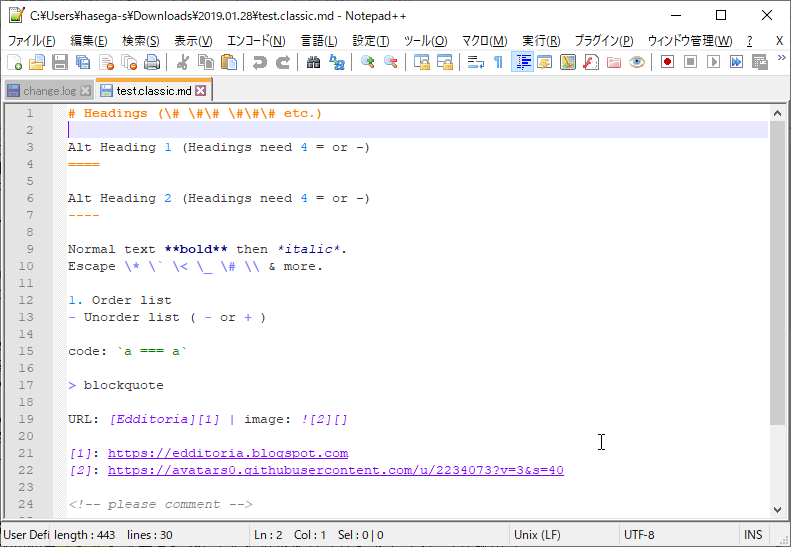The width and height of the screenshot is (791, 547).
Task: Click the X close-document button in menu bar
Action: (779, 41)
